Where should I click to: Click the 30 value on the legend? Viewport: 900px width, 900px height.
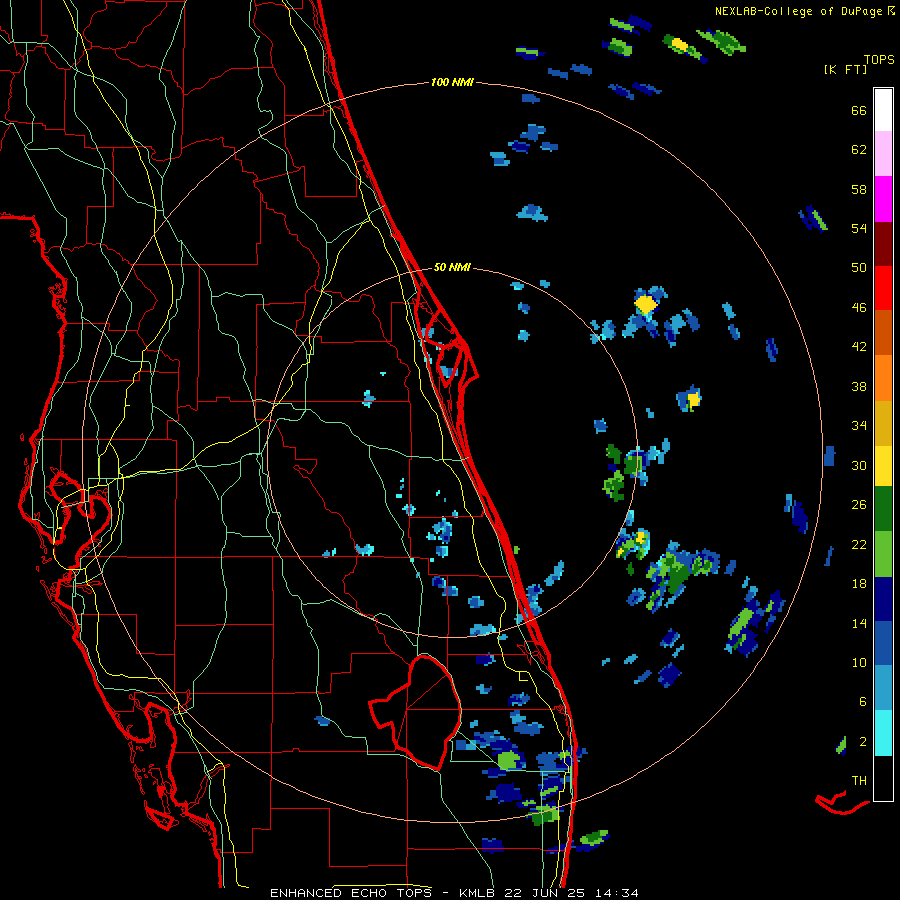click(859, 465)
